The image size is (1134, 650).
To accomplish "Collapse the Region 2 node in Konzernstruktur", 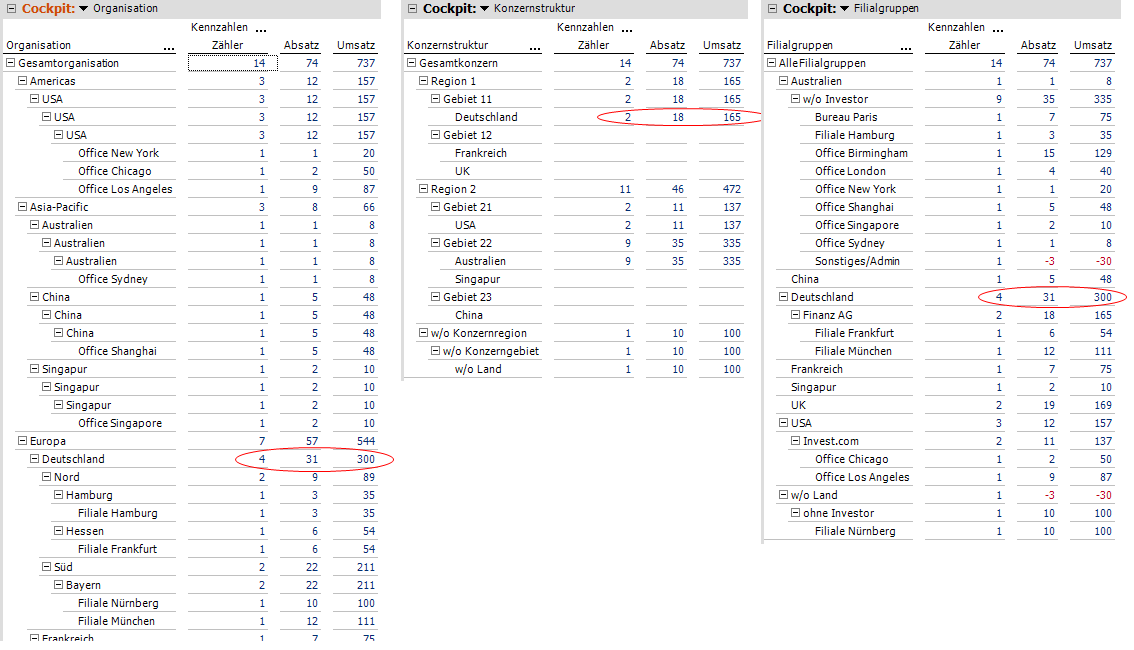I will (x=423, y=189).
